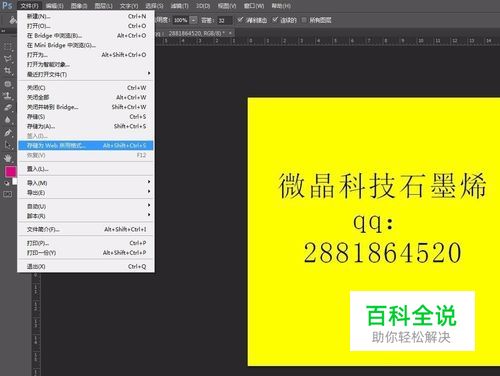Viewport: 500px width, 376px height.
Task: Click the opacity field showing 100%
Action: pos(181,20)
